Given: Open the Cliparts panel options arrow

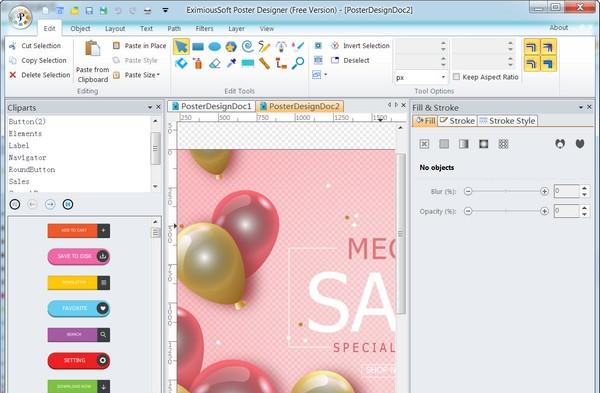Looking at the screenshot, I should click(150, 108).
